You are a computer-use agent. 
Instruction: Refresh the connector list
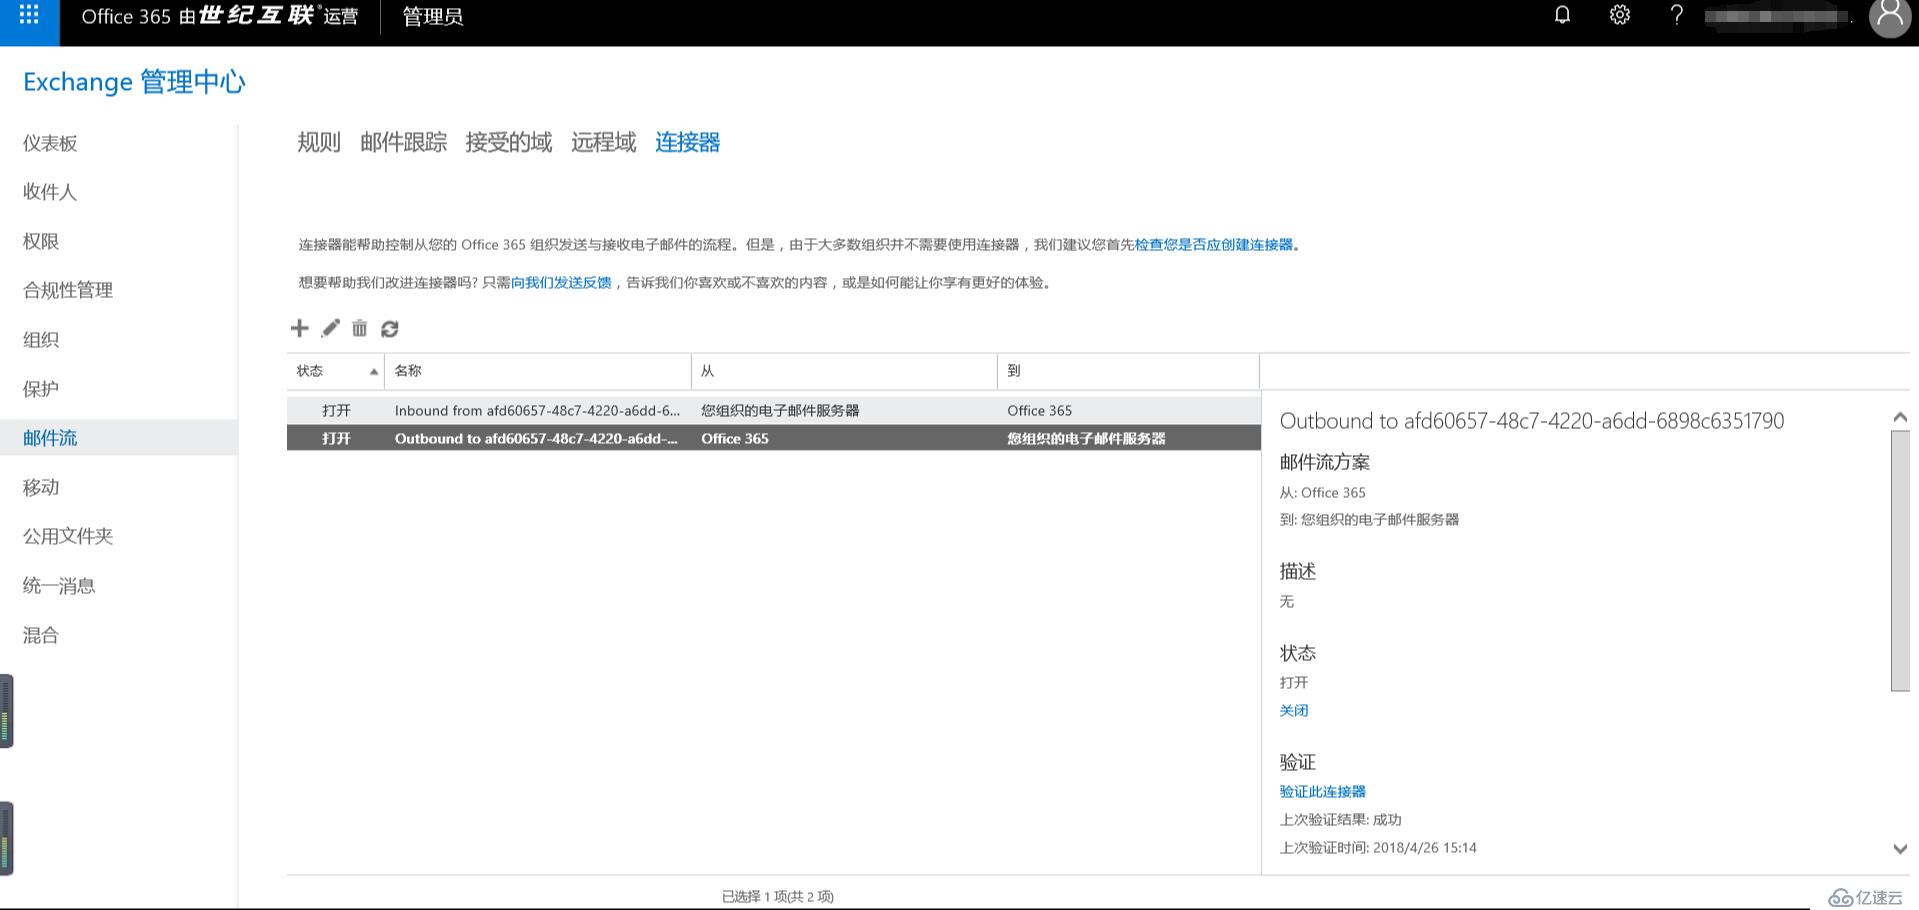390,328
